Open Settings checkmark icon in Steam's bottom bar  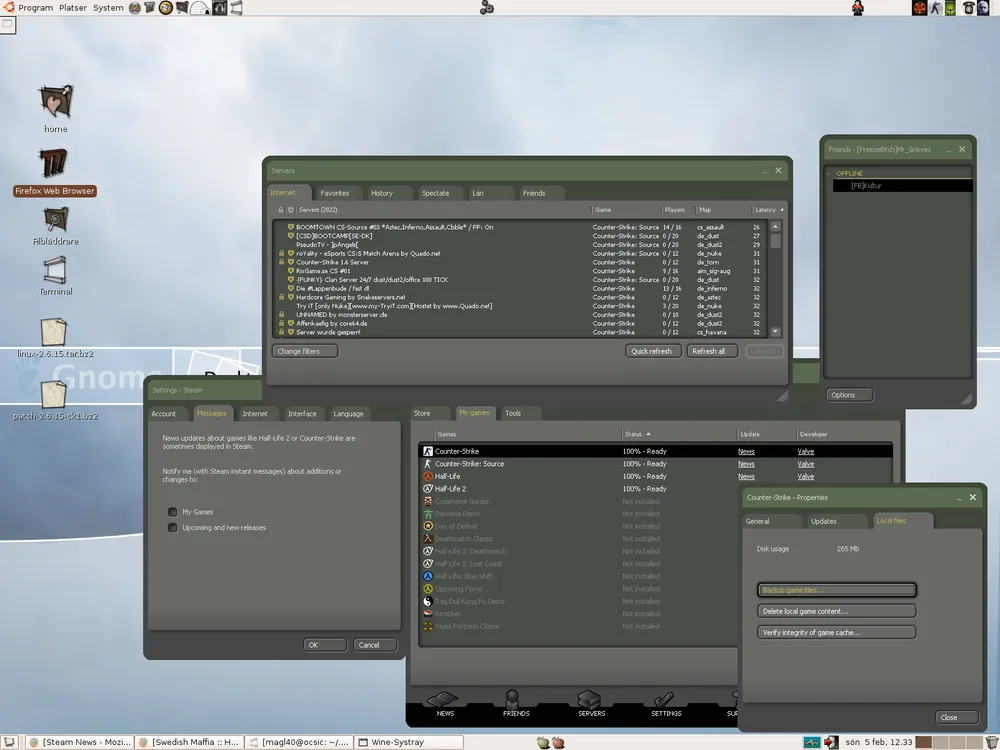tap(665, 701)
